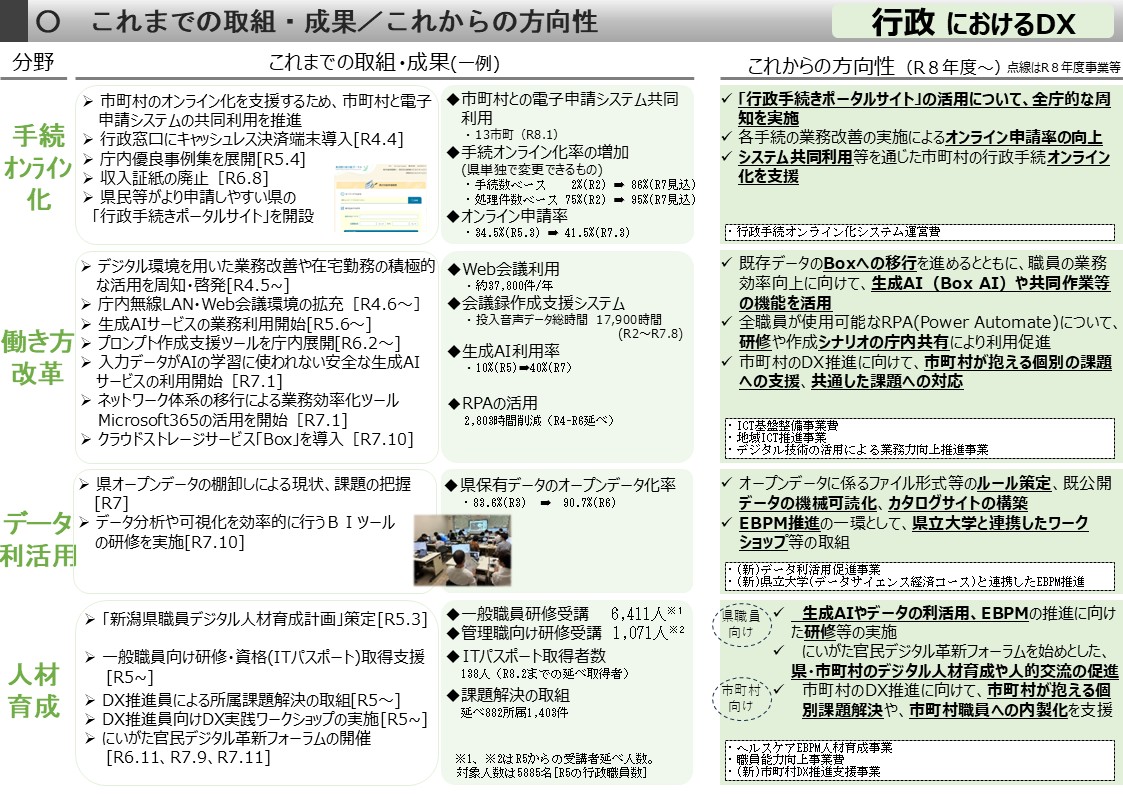The height and width of the screenshot is (794, 1123).
Task: Click the 10%(R5)→40%(R7) figure
Action: 519,367
